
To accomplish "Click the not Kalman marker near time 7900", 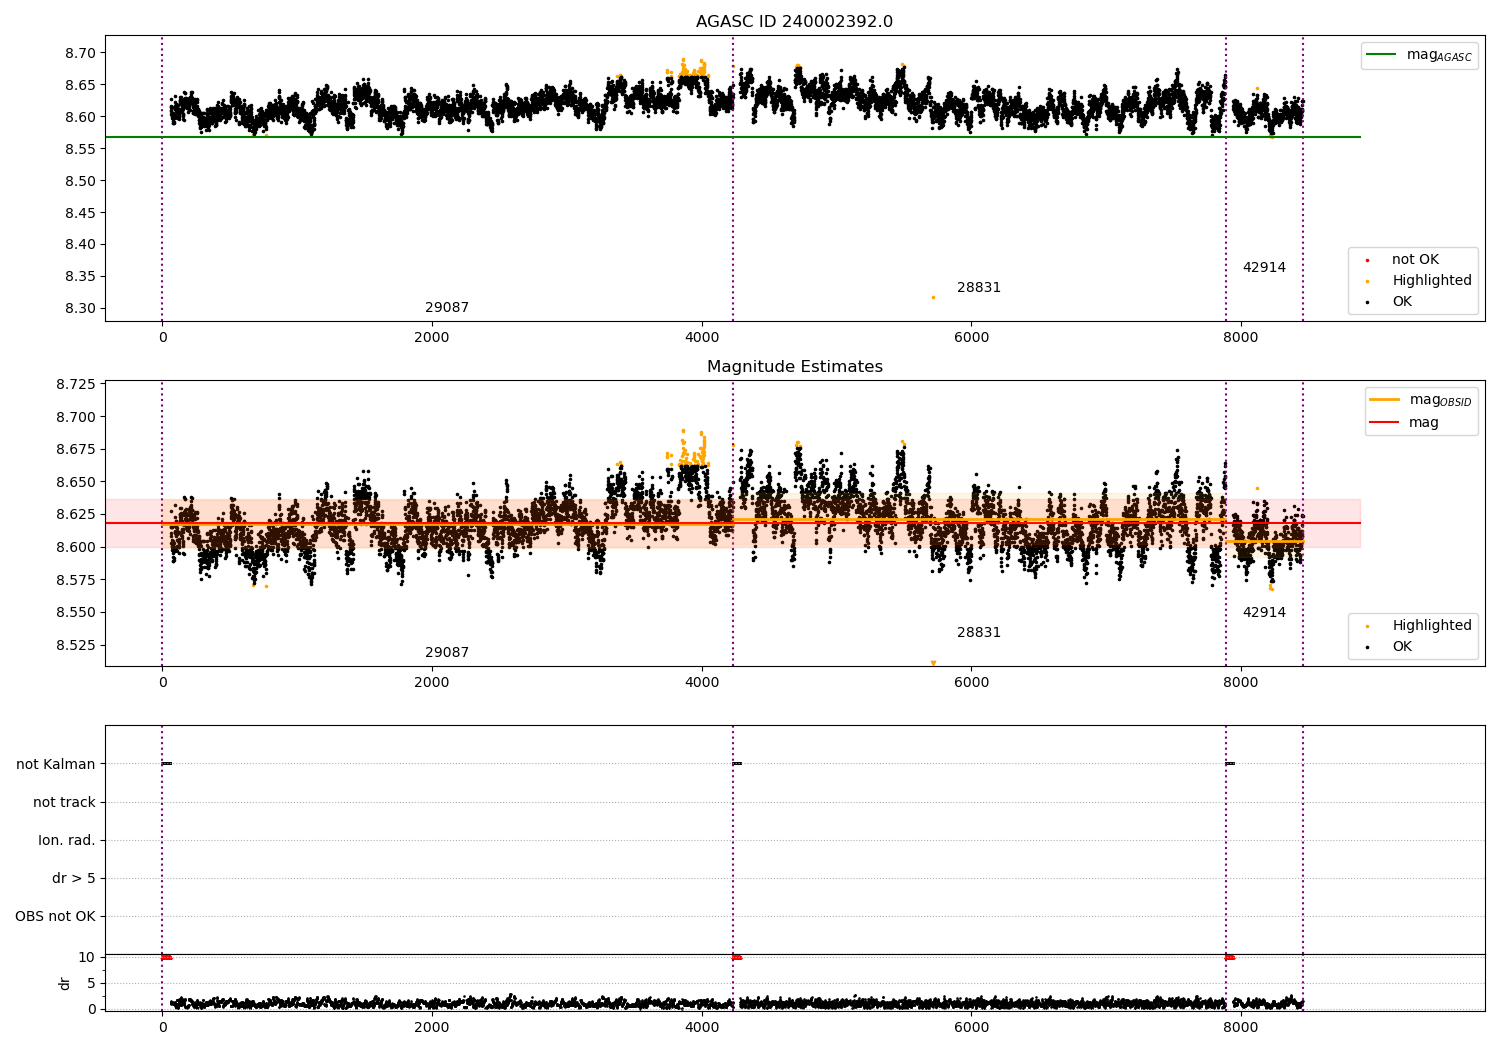I will 1230,764.
